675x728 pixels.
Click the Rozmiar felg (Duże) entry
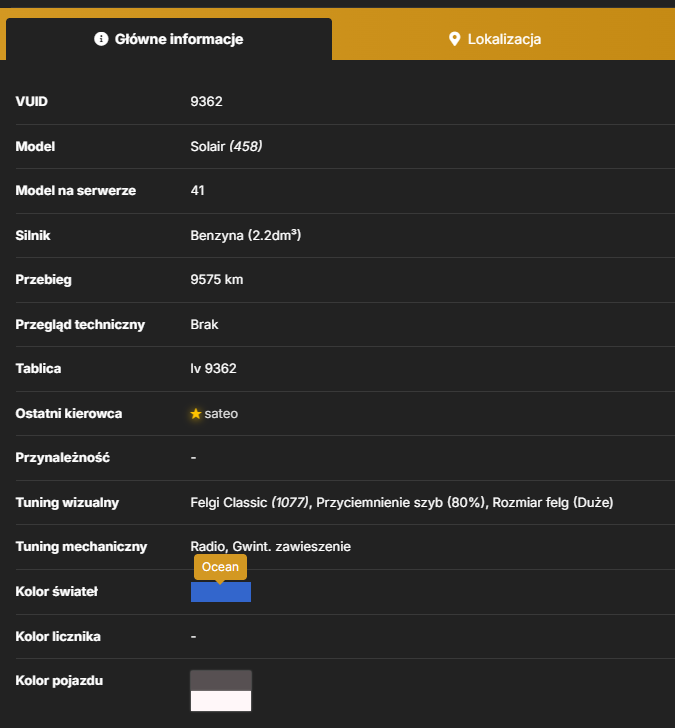[553, 502]
